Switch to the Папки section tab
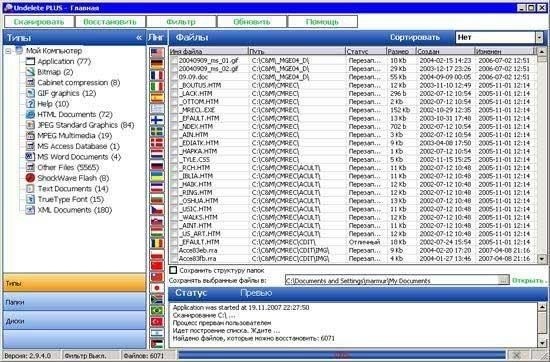550x362 pixels. 74,302
